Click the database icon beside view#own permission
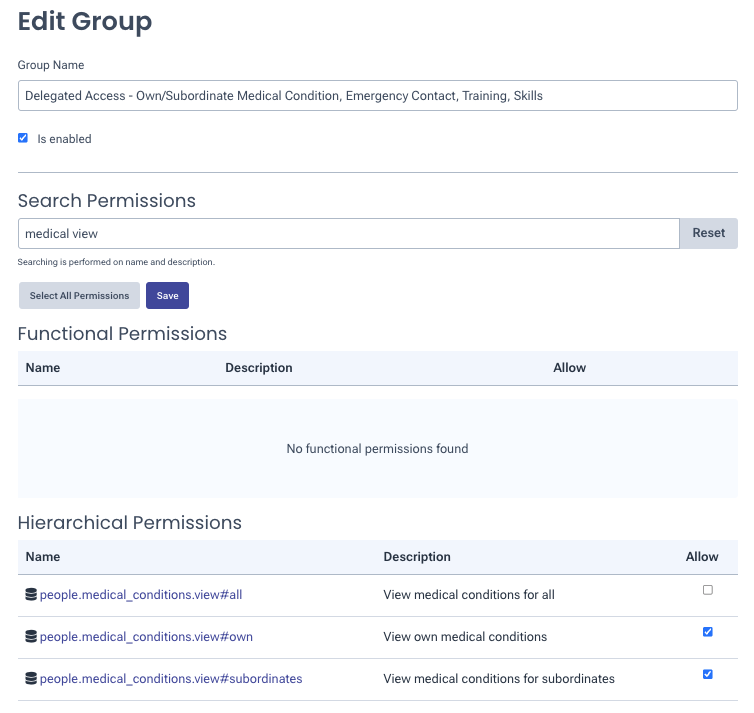 (31, 637)
